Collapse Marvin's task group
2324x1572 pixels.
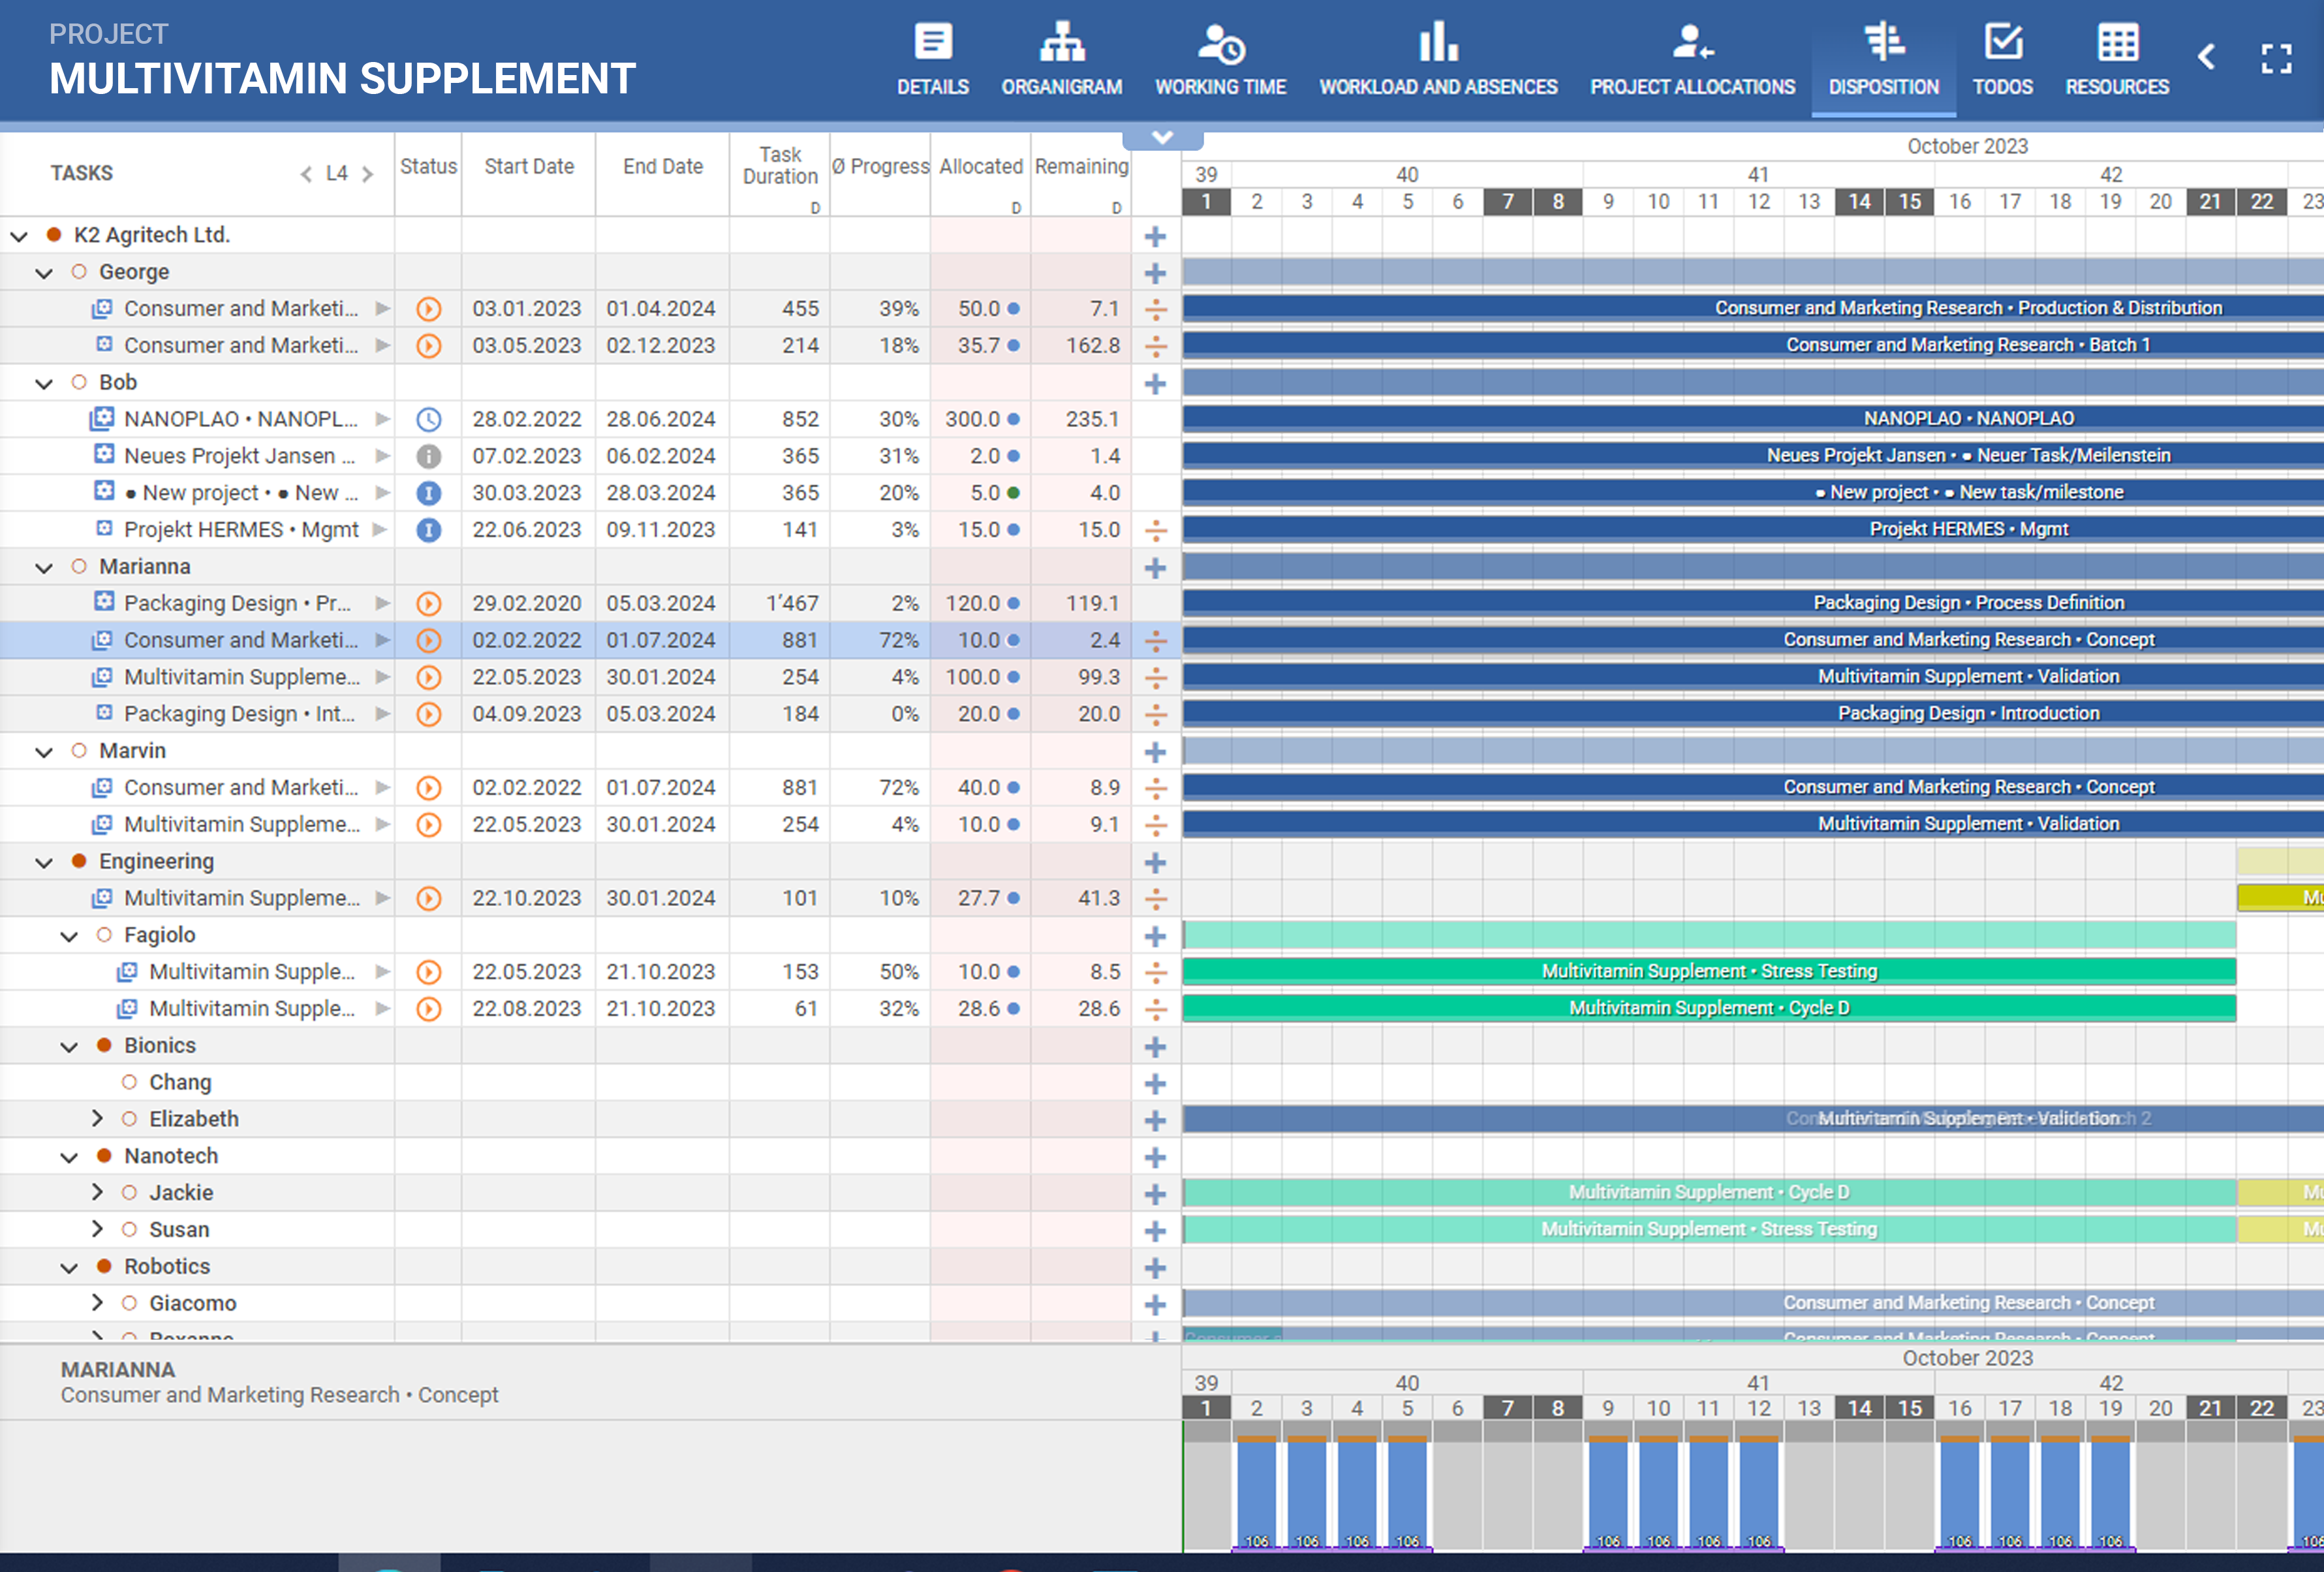pos(44,751)
